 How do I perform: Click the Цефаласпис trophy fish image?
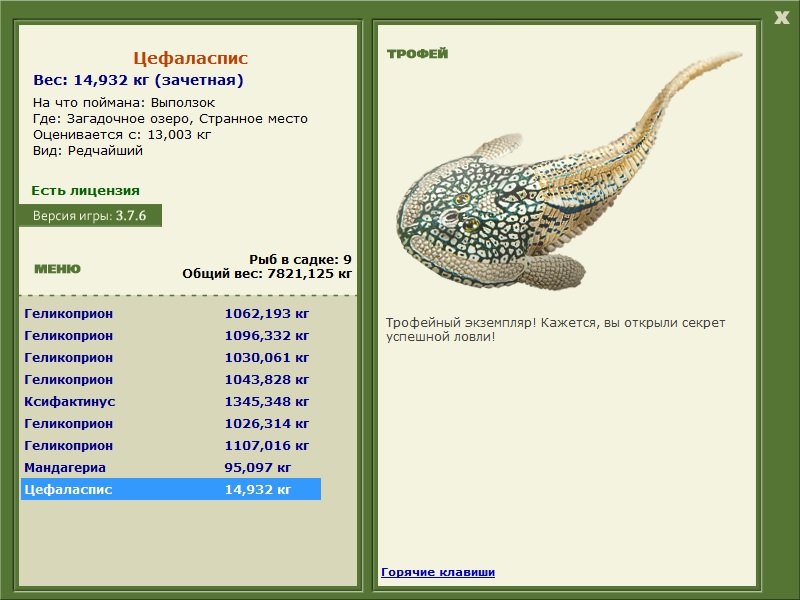pyautogui.click(x=568, y=171)
